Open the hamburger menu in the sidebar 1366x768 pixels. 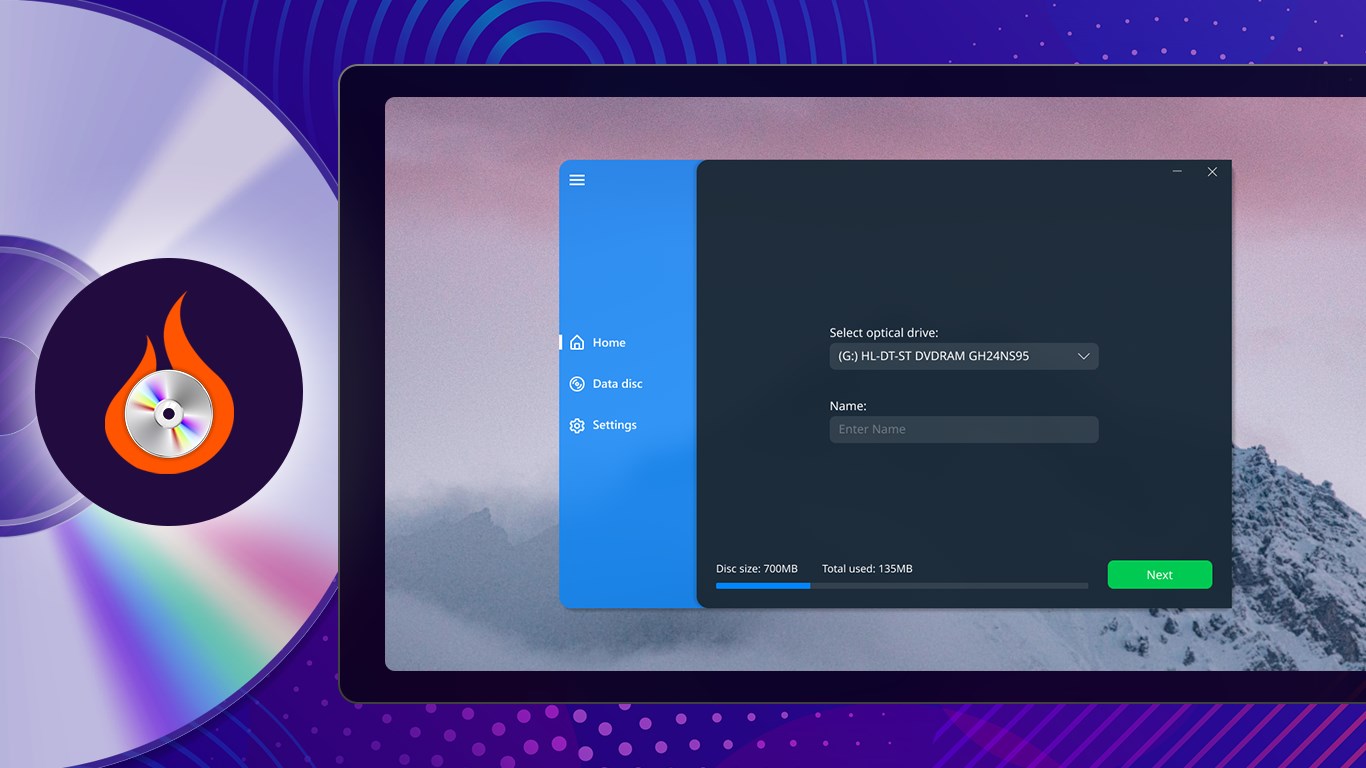coord(577,180)
